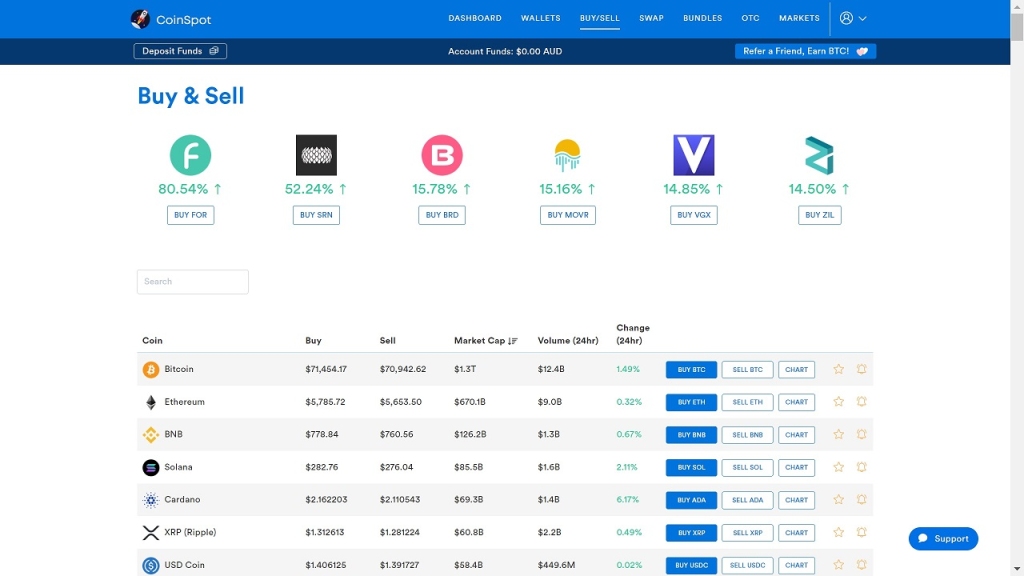1024x576 pixels.
Task: Favorite XRP with the star
Action: point(839,532)
